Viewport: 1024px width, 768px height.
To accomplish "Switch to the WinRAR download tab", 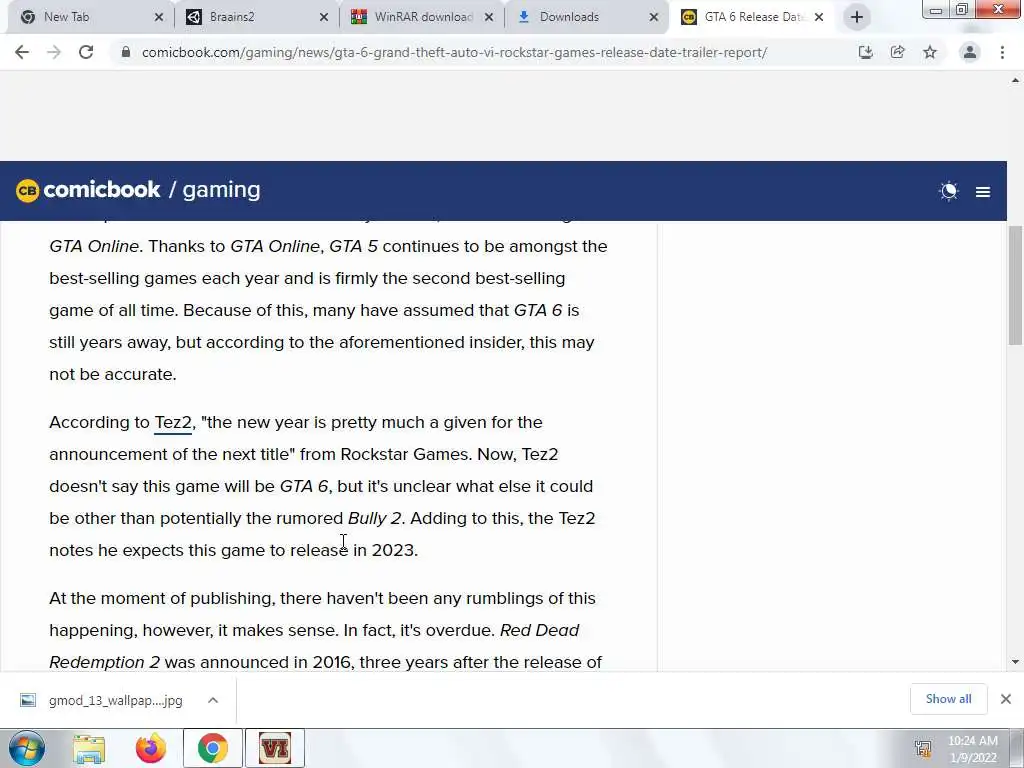I will point(423,17).
